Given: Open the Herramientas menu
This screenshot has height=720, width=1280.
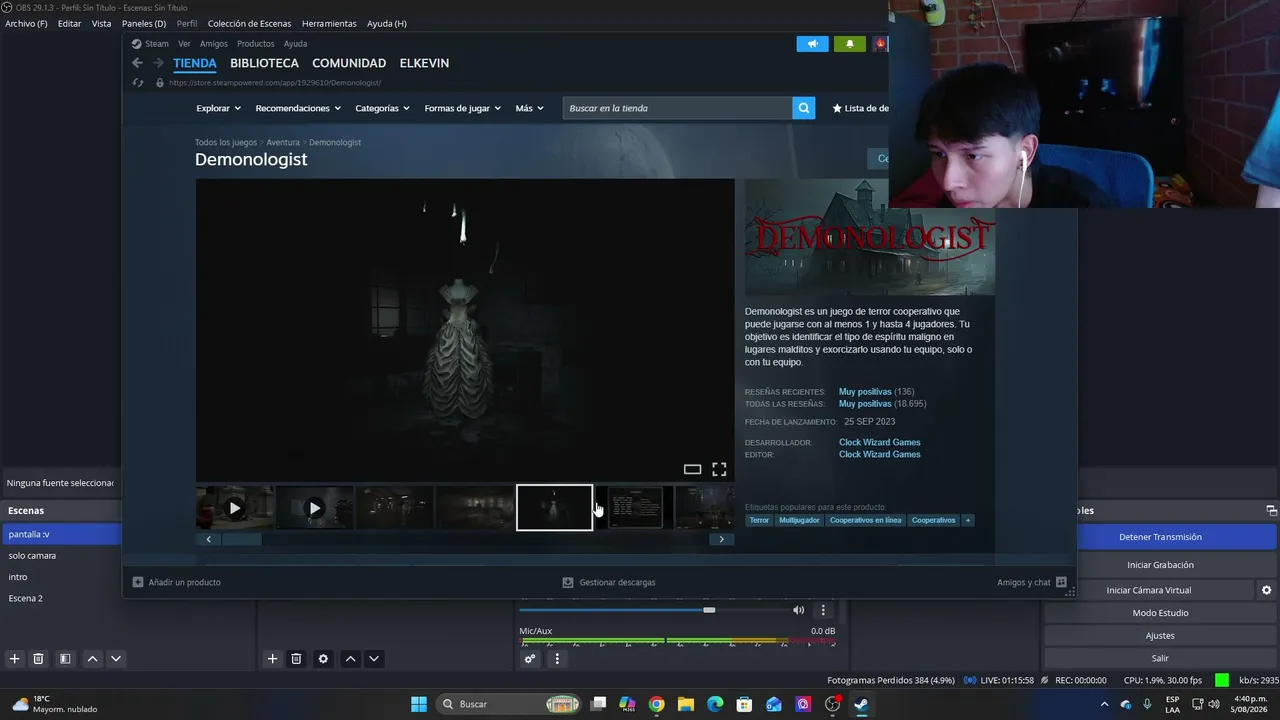Looking at the screenshot, I should point(329,23).
